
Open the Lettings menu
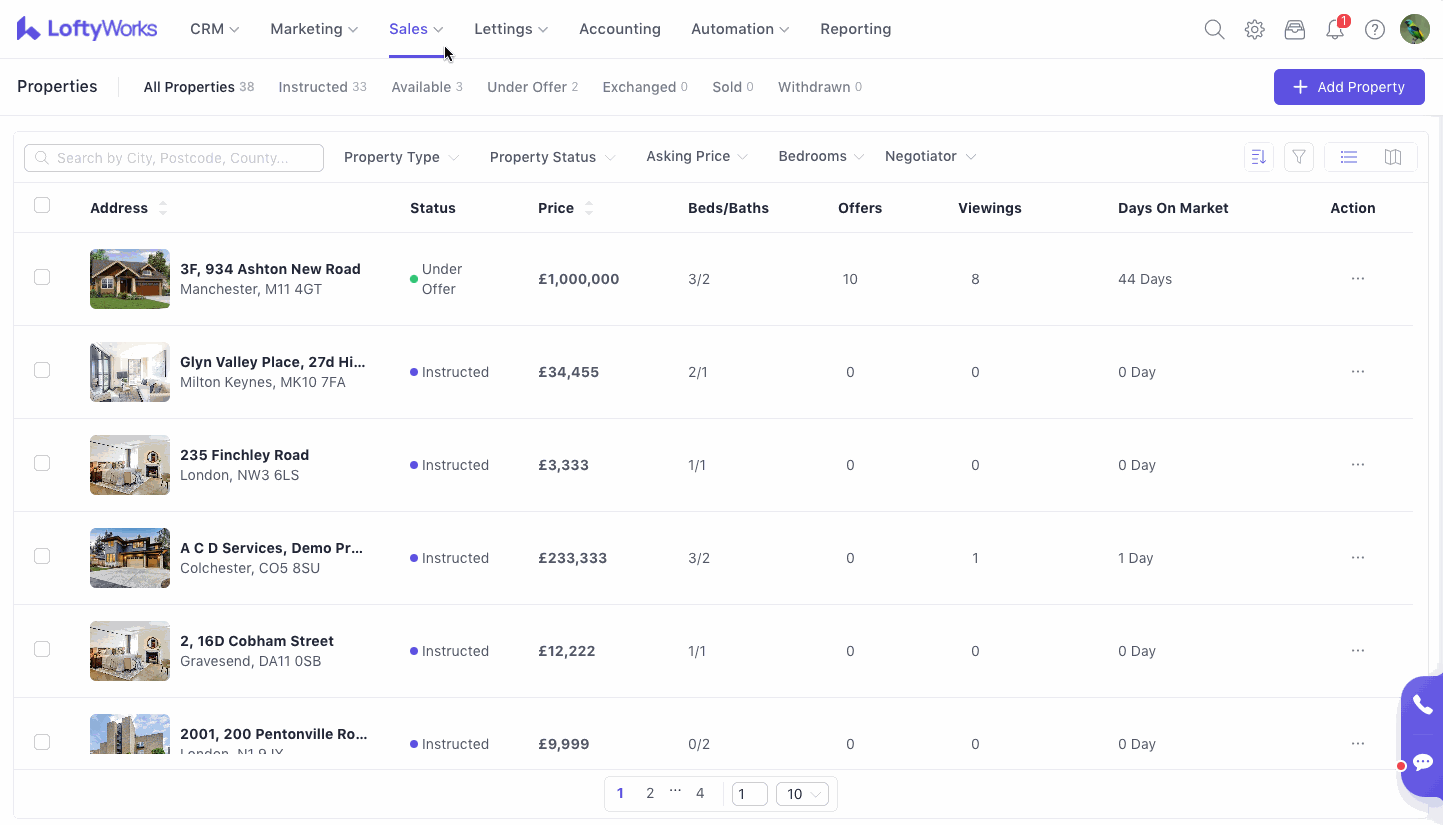pos(511,29)
